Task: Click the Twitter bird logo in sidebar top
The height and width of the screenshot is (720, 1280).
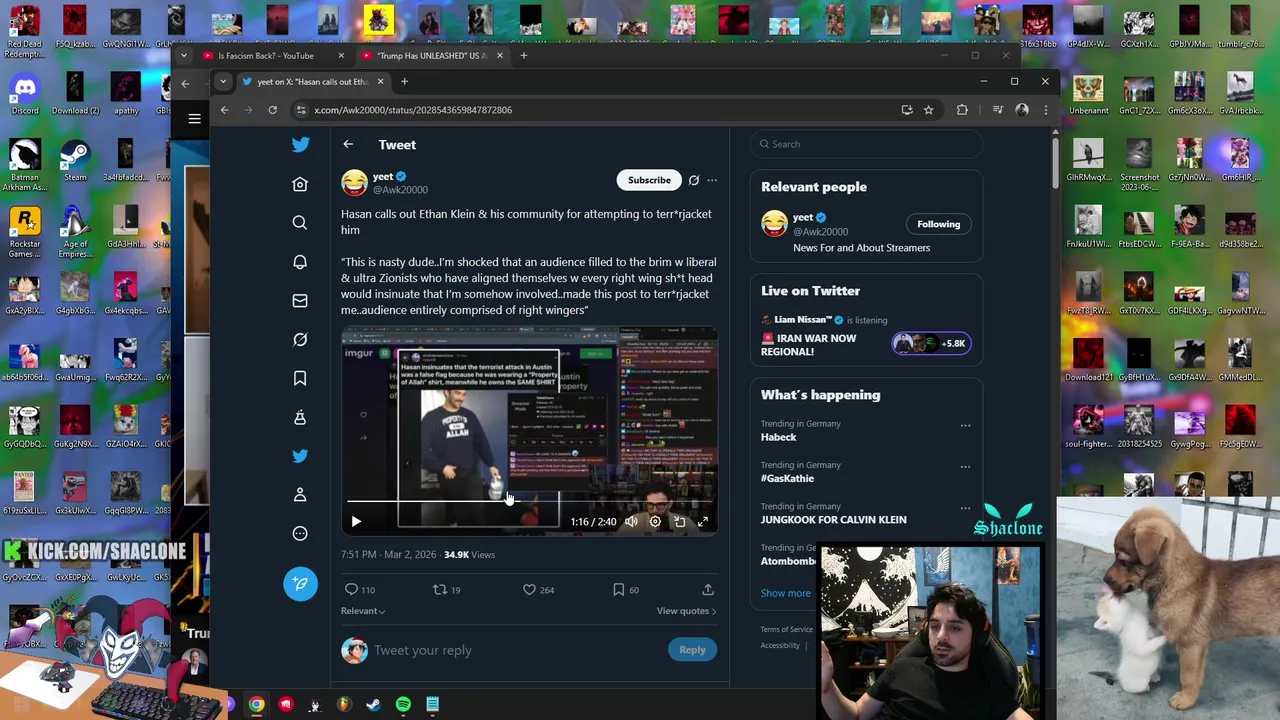Action: point(300,145)
